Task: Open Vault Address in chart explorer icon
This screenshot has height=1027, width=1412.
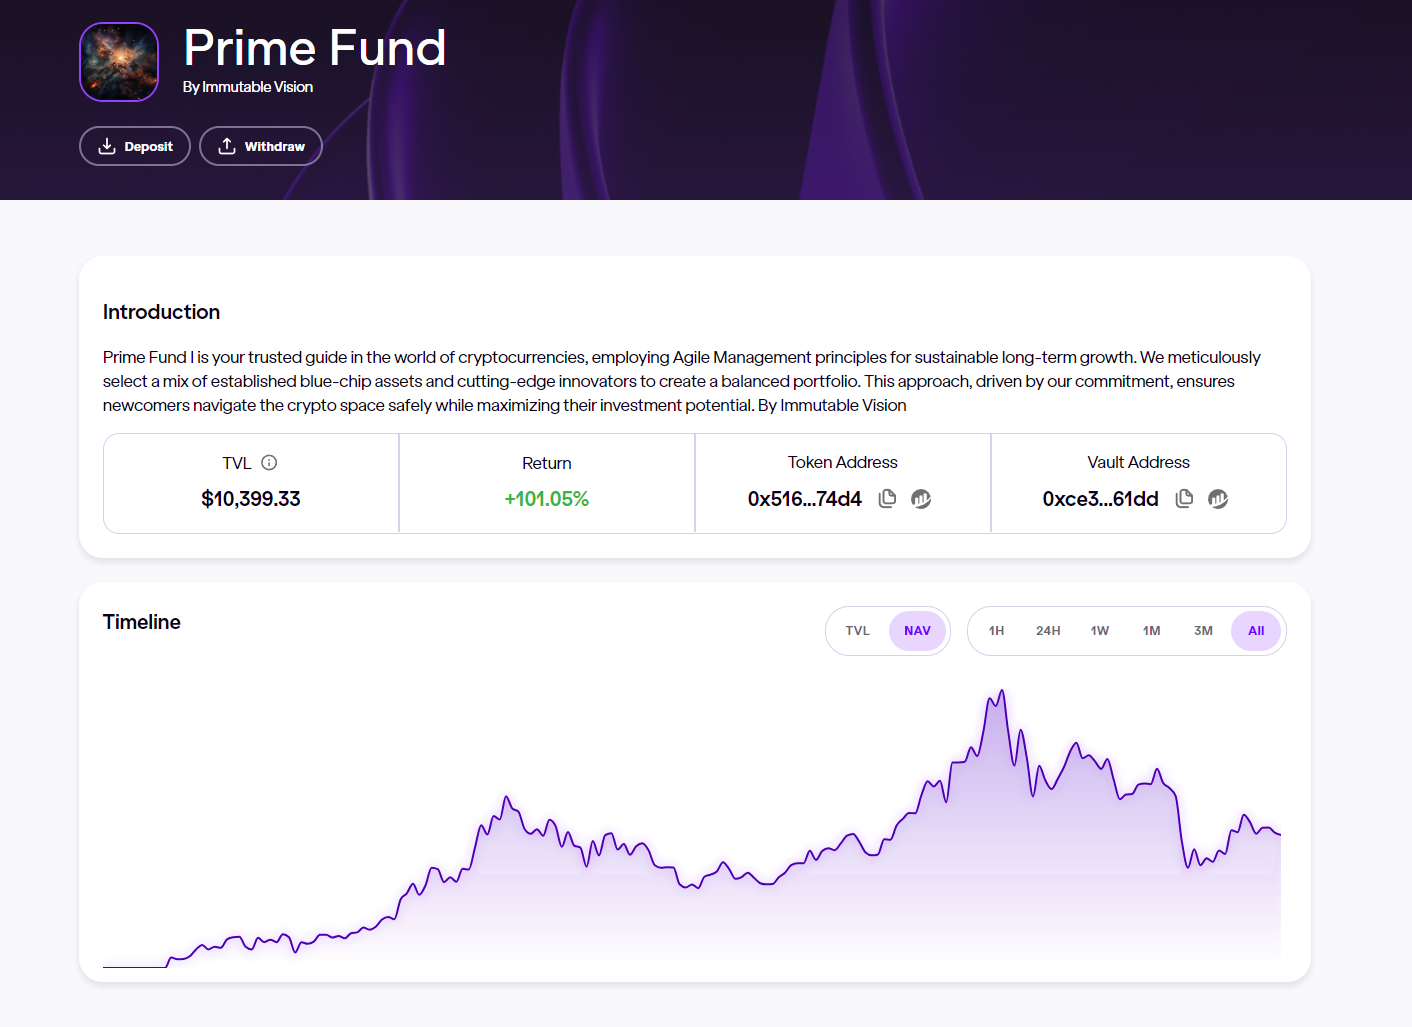Action: click(1218, 498)
